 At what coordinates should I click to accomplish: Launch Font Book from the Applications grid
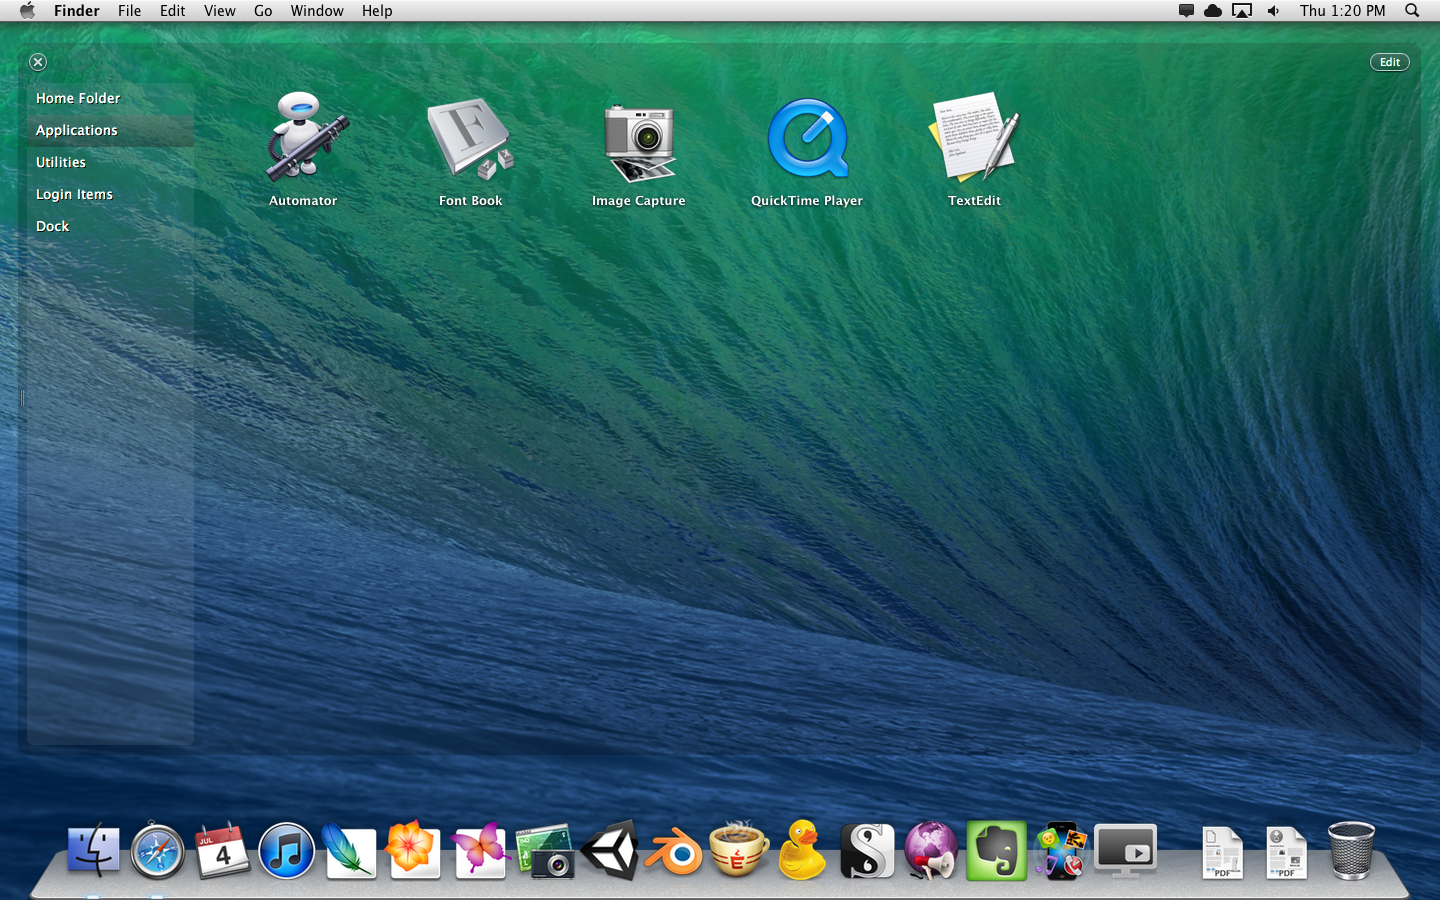(x=471, y=138)
